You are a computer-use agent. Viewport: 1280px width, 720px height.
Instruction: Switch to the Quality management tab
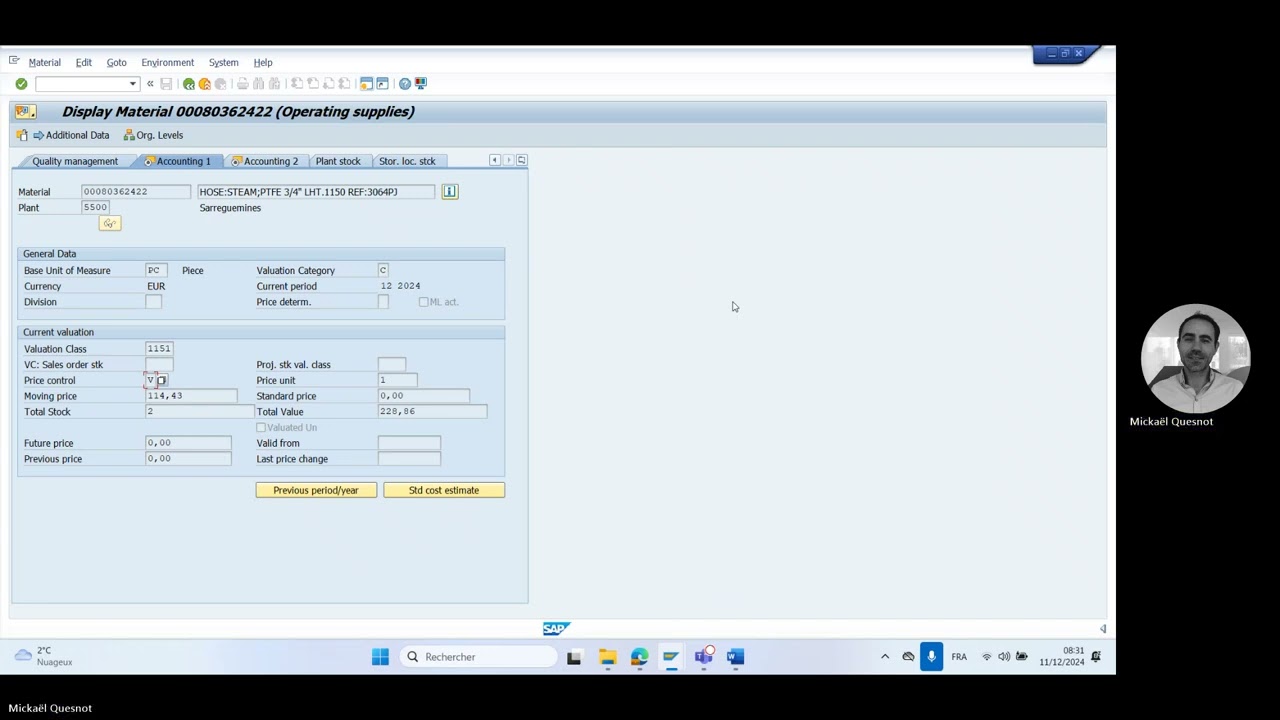(x=75, y=161)
